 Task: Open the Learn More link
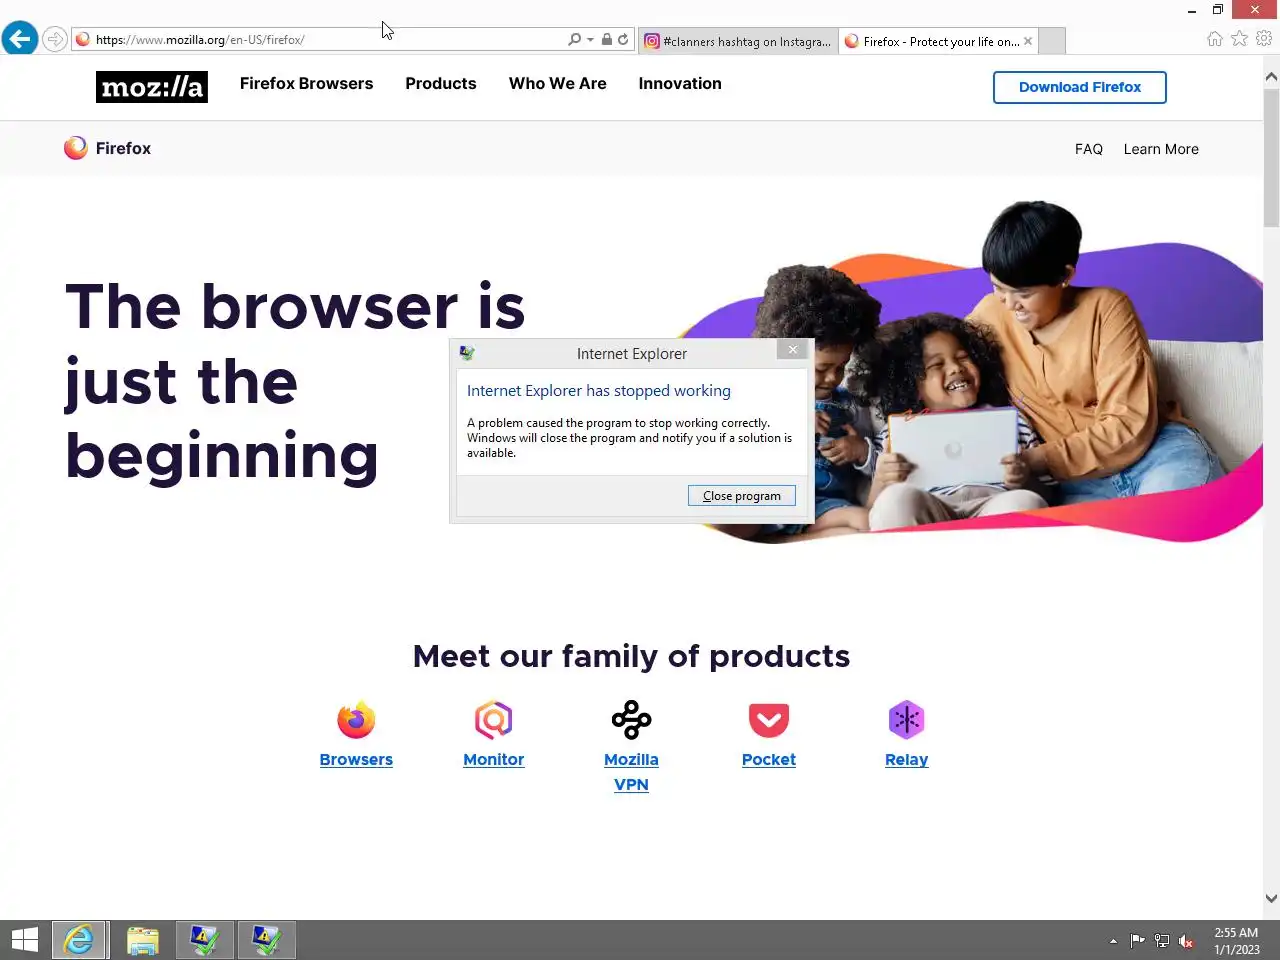point(1161,149)
